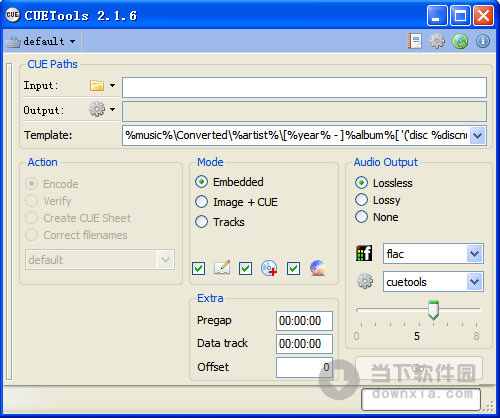The height and width of the screenshot is (418, 500).
Task: Click the colorful disc database icon
Action: (318, 268)
